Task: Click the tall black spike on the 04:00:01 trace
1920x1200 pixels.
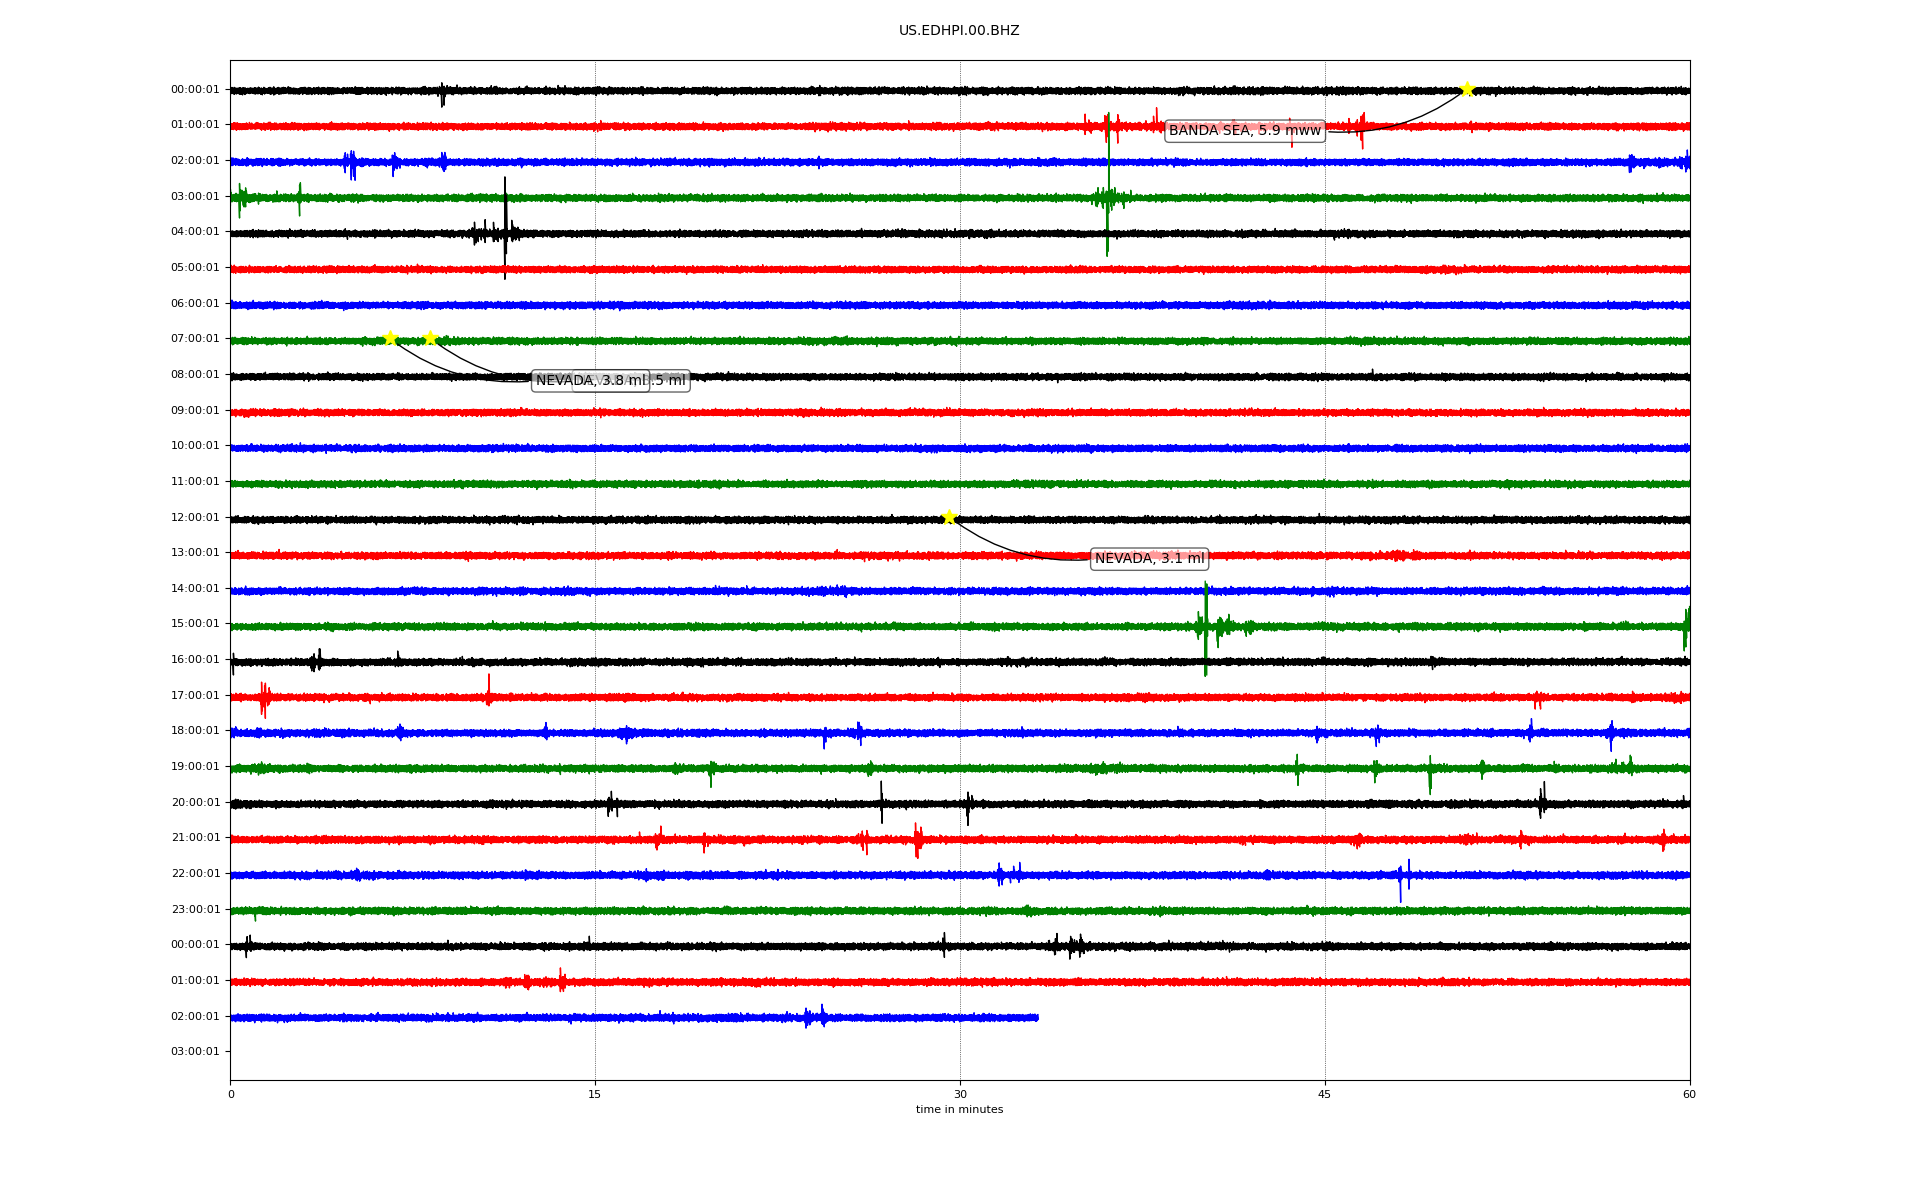Action: [x=505, y=228]
